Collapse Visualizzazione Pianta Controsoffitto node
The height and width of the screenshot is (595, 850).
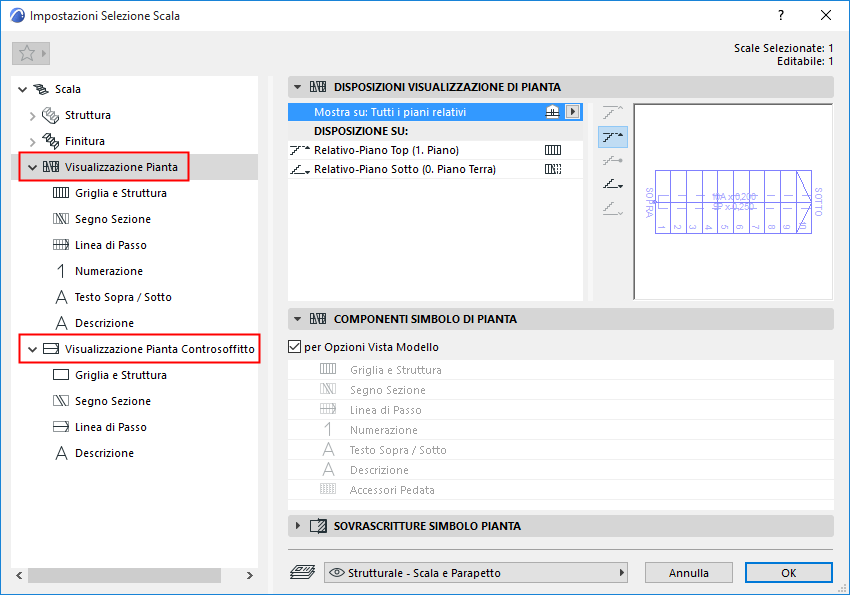(33, 350)
